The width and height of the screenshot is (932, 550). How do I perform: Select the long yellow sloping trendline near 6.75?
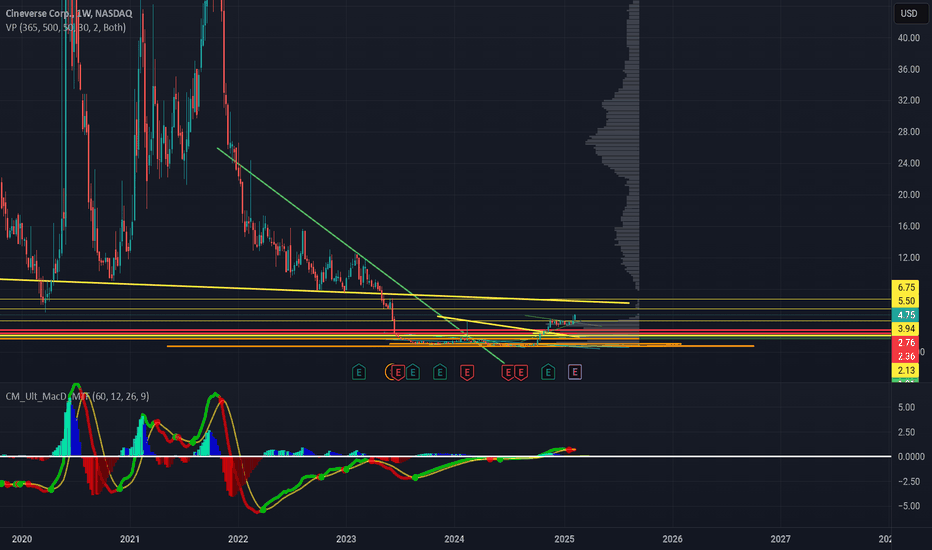pyautogui.click(x=314, y=291)
